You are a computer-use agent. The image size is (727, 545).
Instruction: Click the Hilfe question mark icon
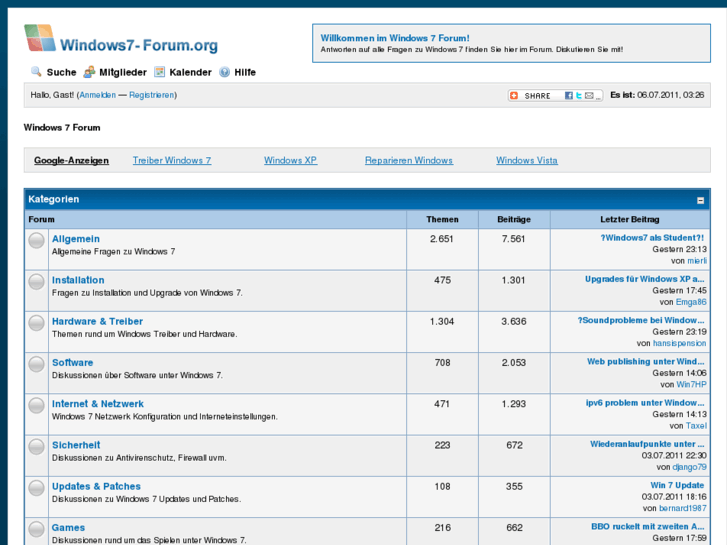[224, 72]
